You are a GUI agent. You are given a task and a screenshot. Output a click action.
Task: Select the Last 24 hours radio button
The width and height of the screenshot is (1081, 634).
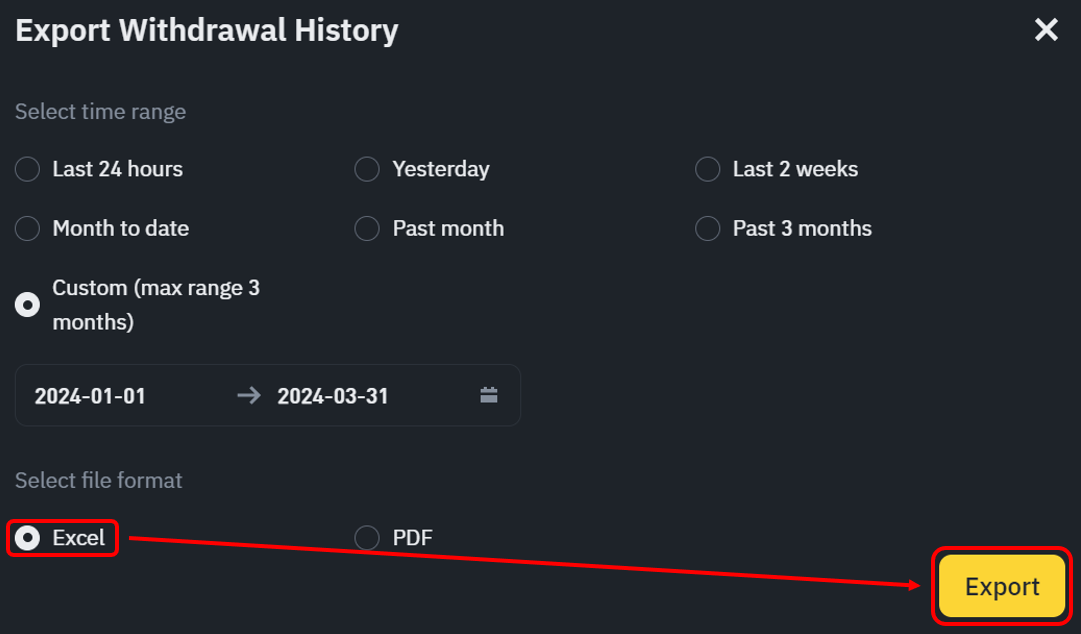pyautogui.click(x=28, y=169)
